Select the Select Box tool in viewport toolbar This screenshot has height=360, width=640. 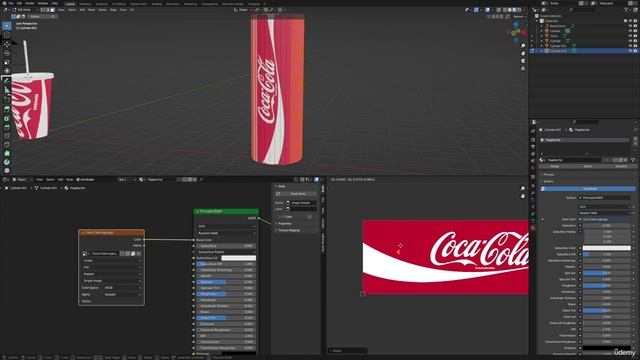click(x=7, y=26)
